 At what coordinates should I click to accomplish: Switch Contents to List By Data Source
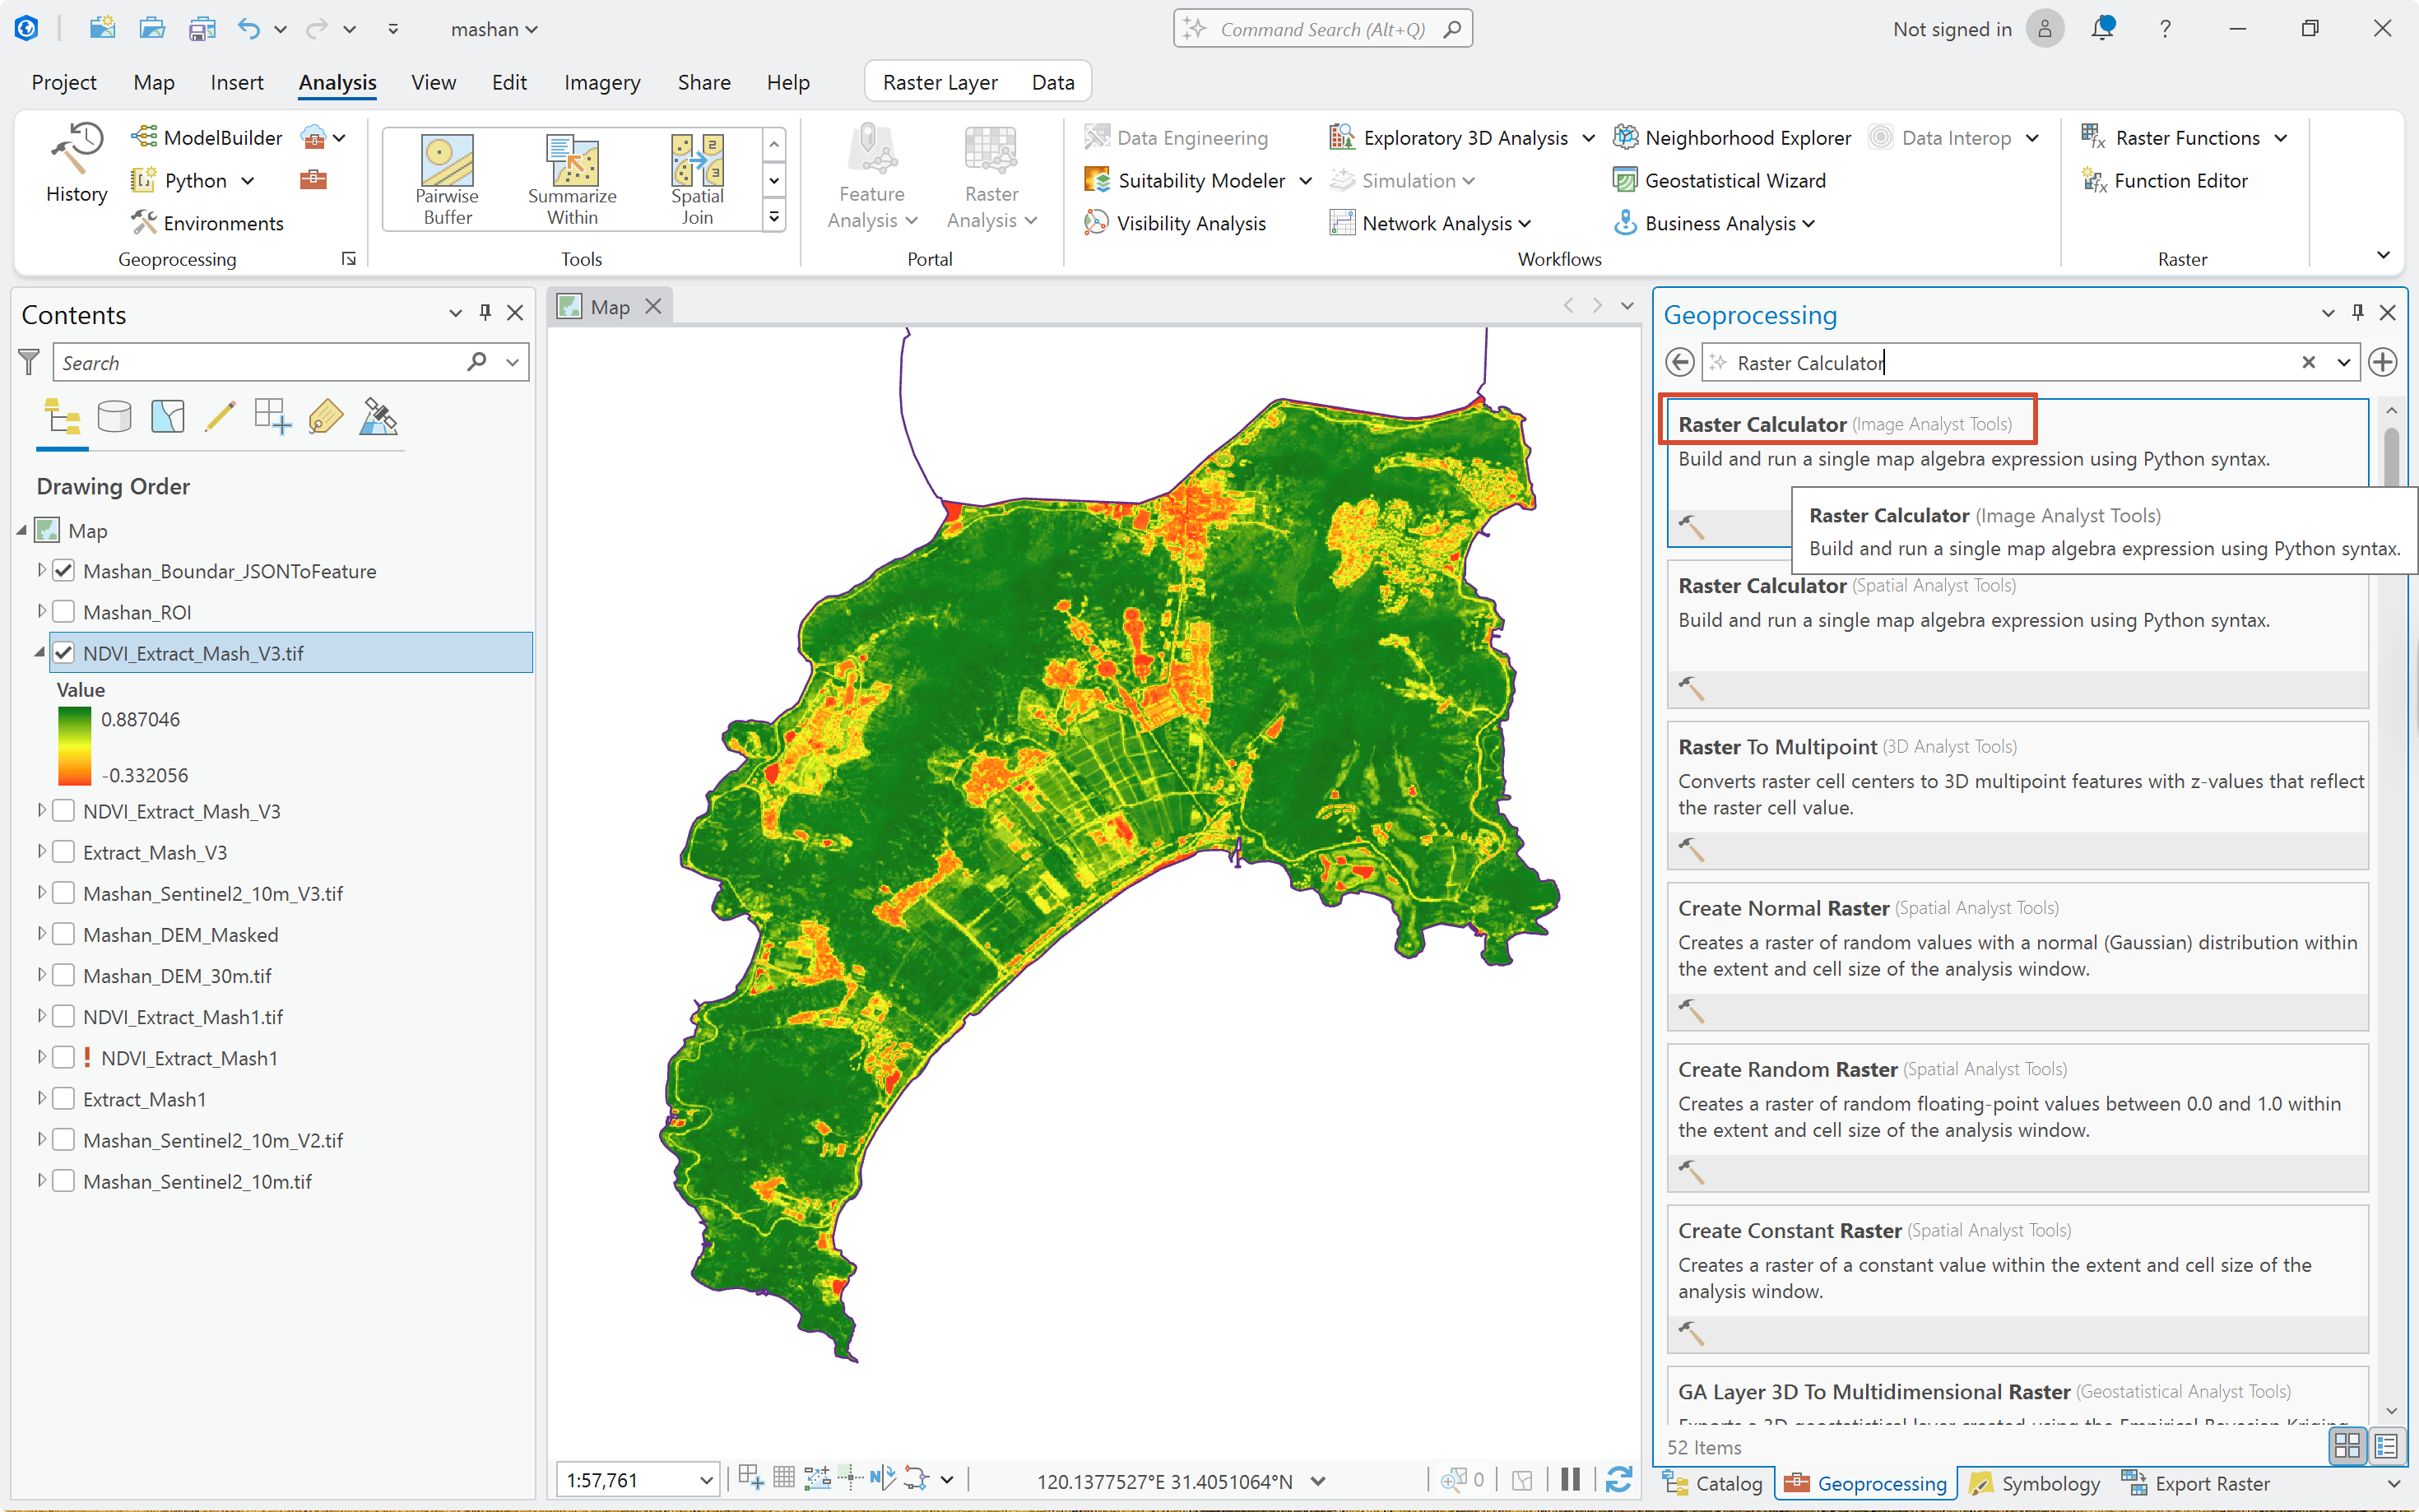114,417
